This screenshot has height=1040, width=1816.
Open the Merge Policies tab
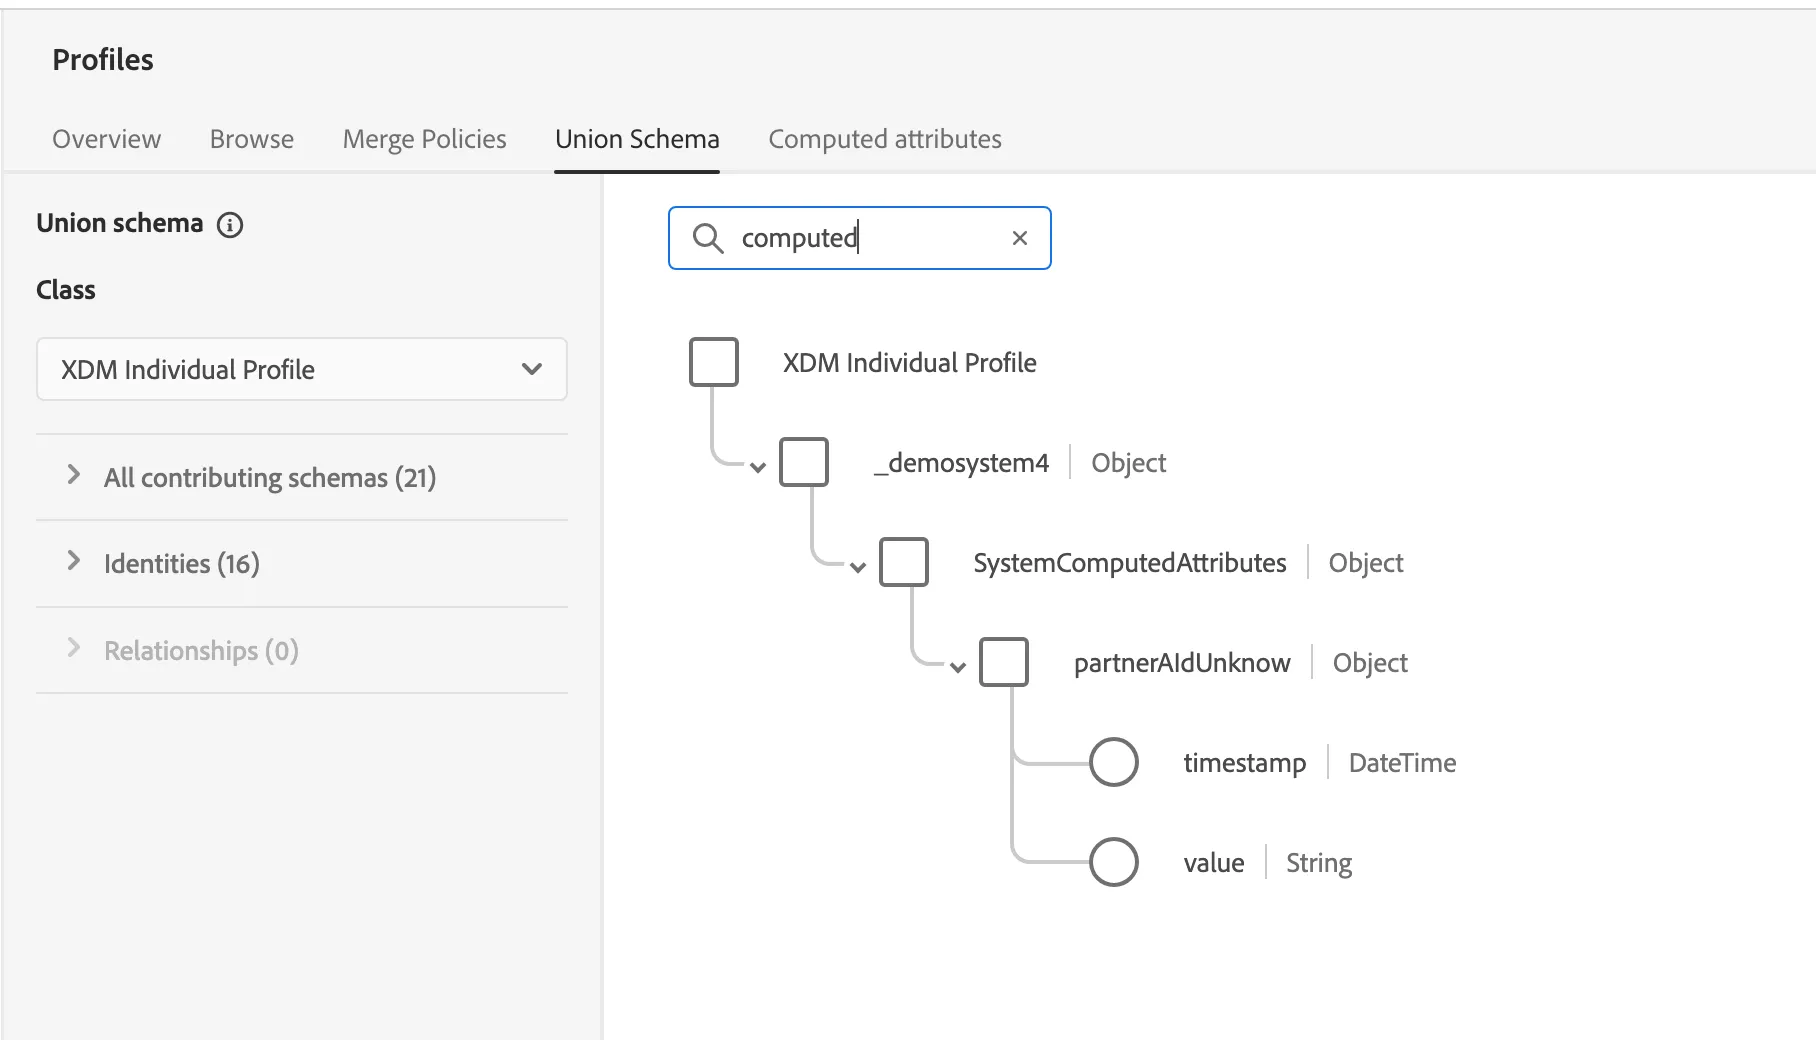click(425, 139)
